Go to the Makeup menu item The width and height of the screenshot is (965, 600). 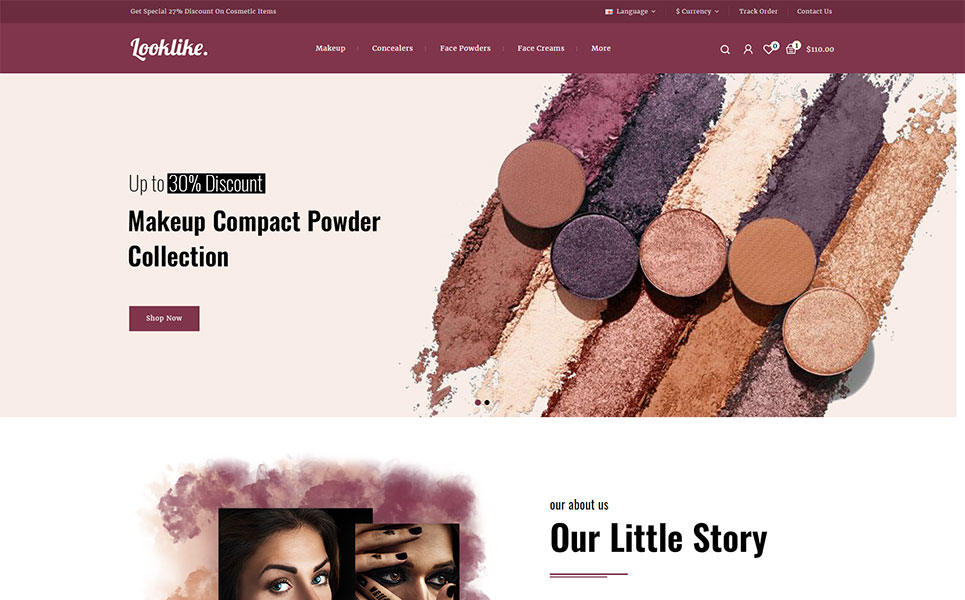330,48
